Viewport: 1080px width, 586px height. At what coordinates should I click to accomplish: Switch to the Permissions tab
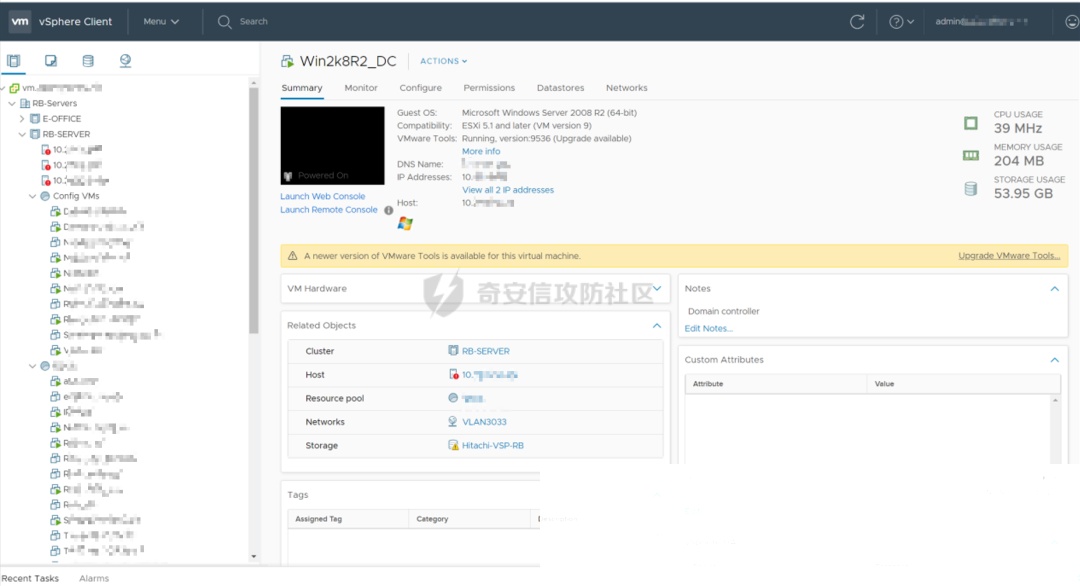[489, 87]
